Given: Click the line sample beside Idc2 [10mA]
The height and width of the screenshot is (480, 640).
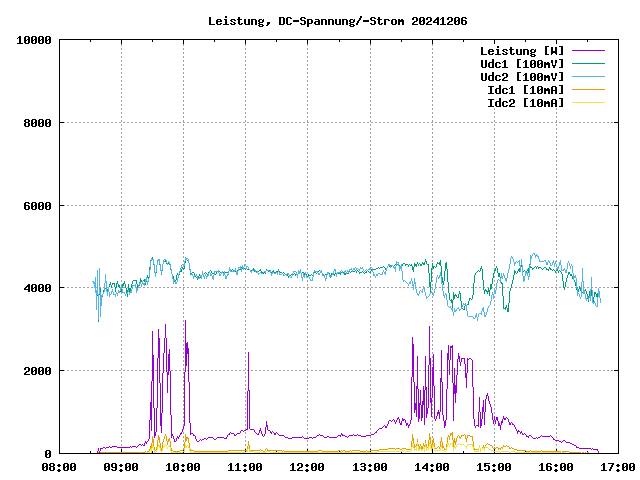Looking at the screenshot, I should point(588,103).
